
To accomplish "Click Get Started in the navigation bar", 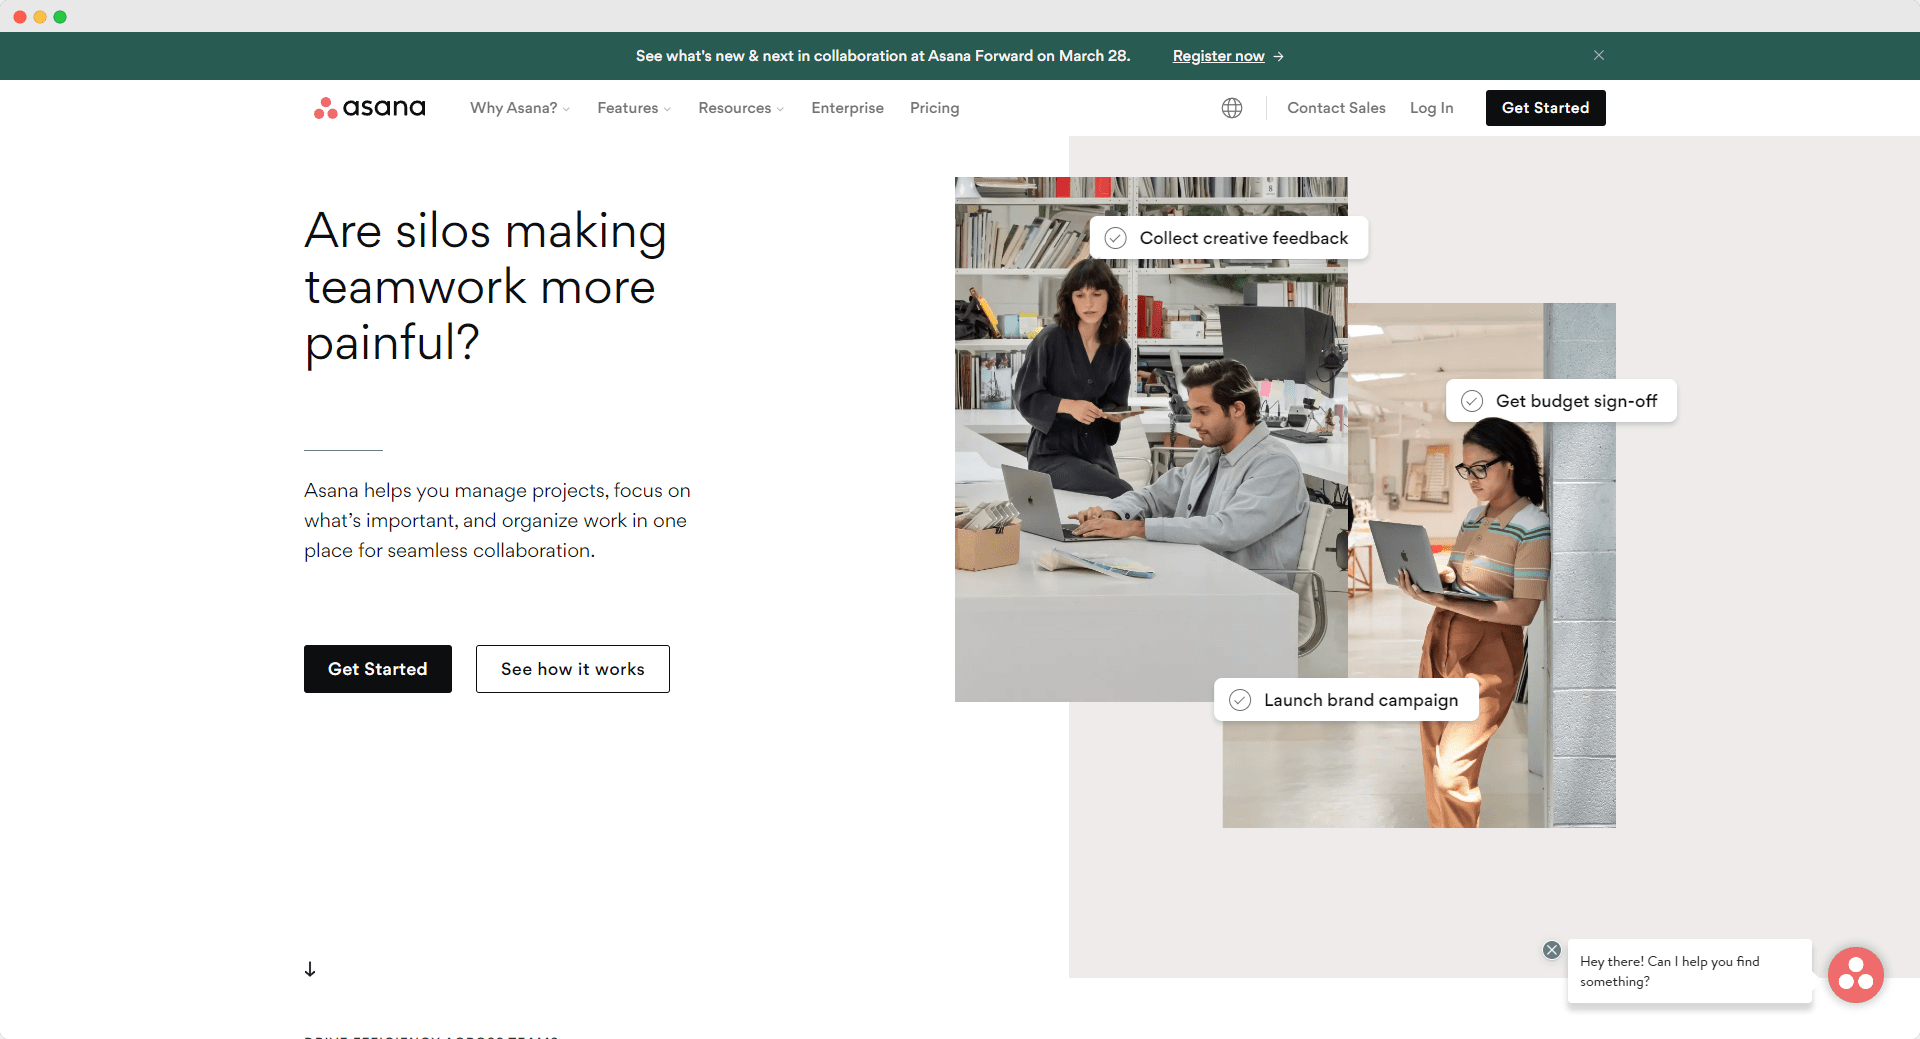I will 1545,108.
